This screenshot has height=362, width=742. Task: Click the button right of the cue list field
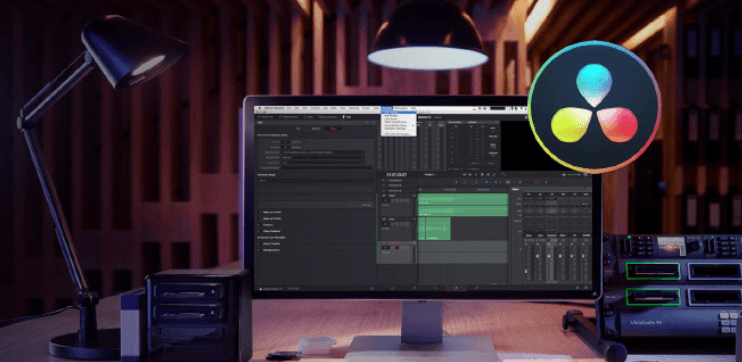[366, 205]
